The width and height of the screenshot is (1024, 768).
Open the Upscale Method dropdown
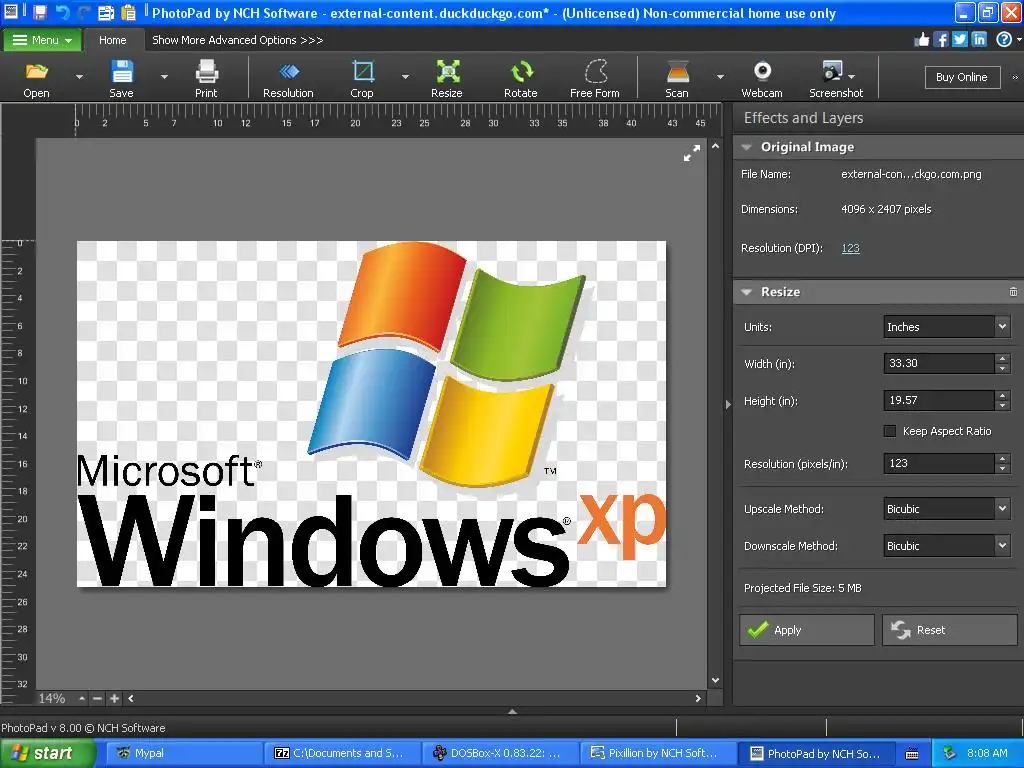click(x=947, y=509)
